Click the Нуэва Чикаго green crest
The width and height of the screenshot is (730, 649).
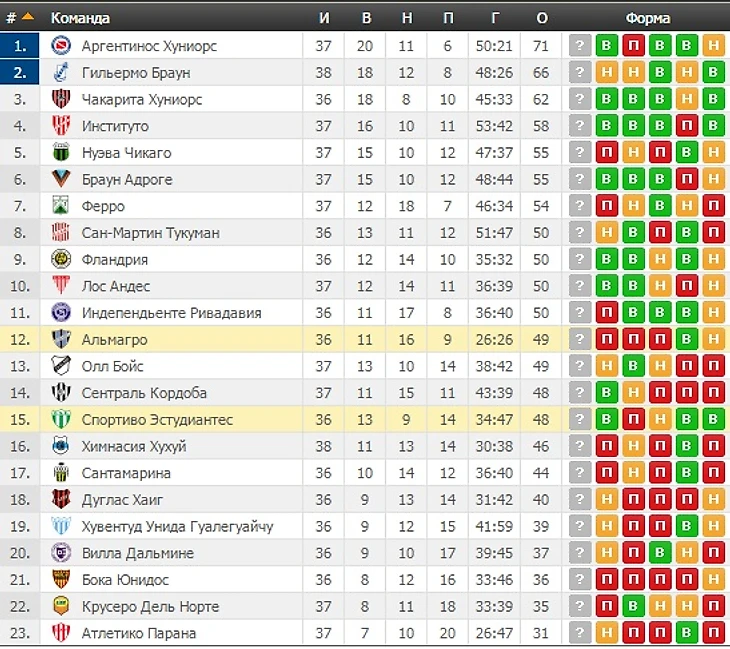(x=61, y=152)
